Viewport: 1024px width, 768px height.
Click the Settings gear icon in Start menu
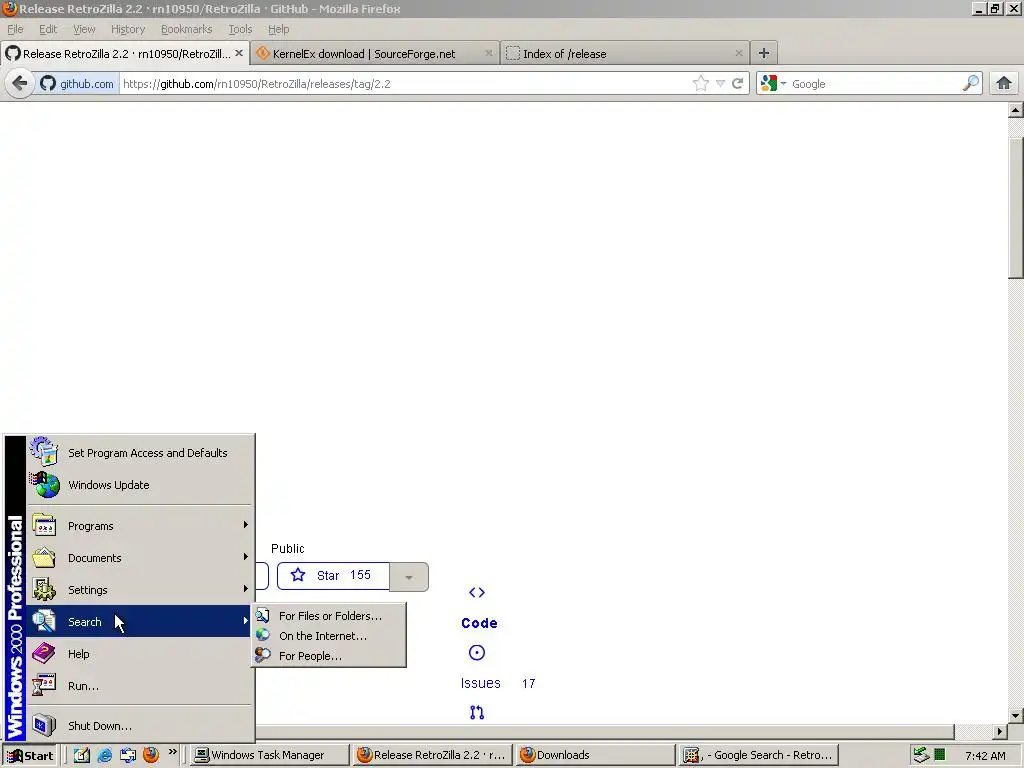[44, 590]
